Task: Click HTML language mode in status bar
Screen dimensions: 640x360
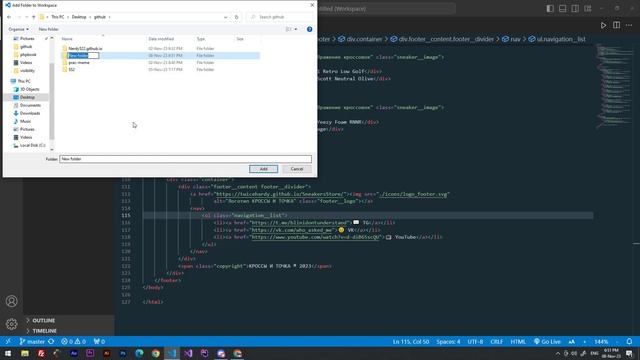Action: point(518,342)
